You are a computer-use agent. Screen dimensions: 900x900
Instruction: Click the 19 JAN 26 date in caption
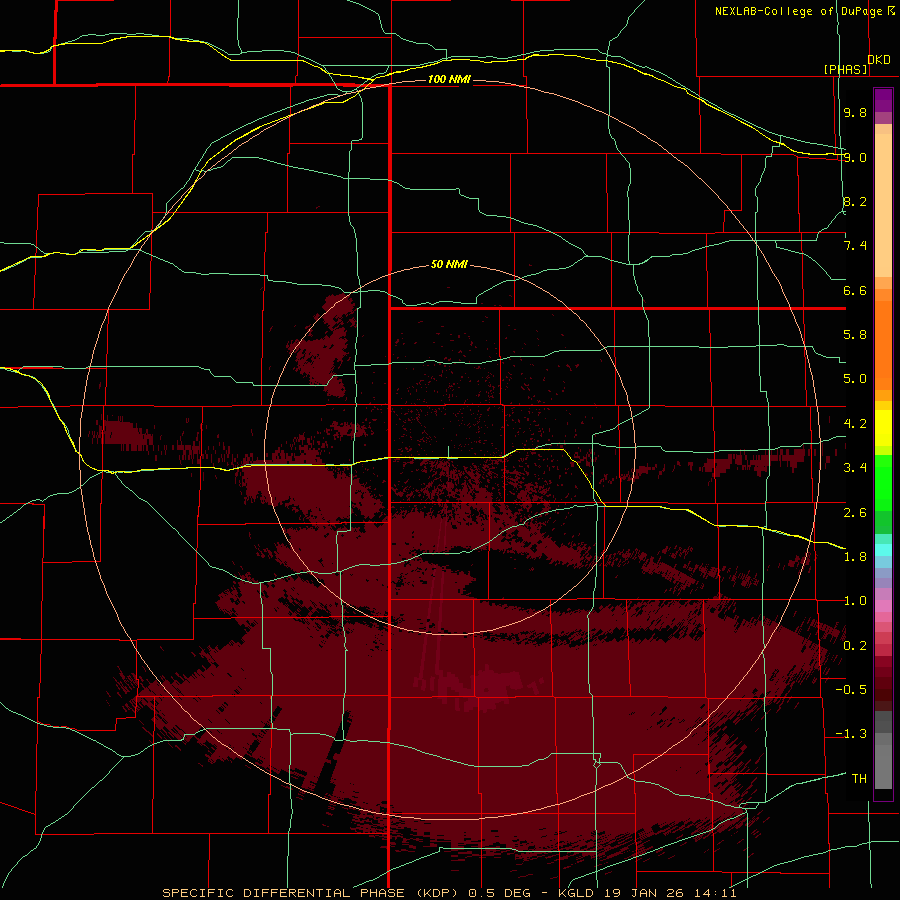coord(645,893)
